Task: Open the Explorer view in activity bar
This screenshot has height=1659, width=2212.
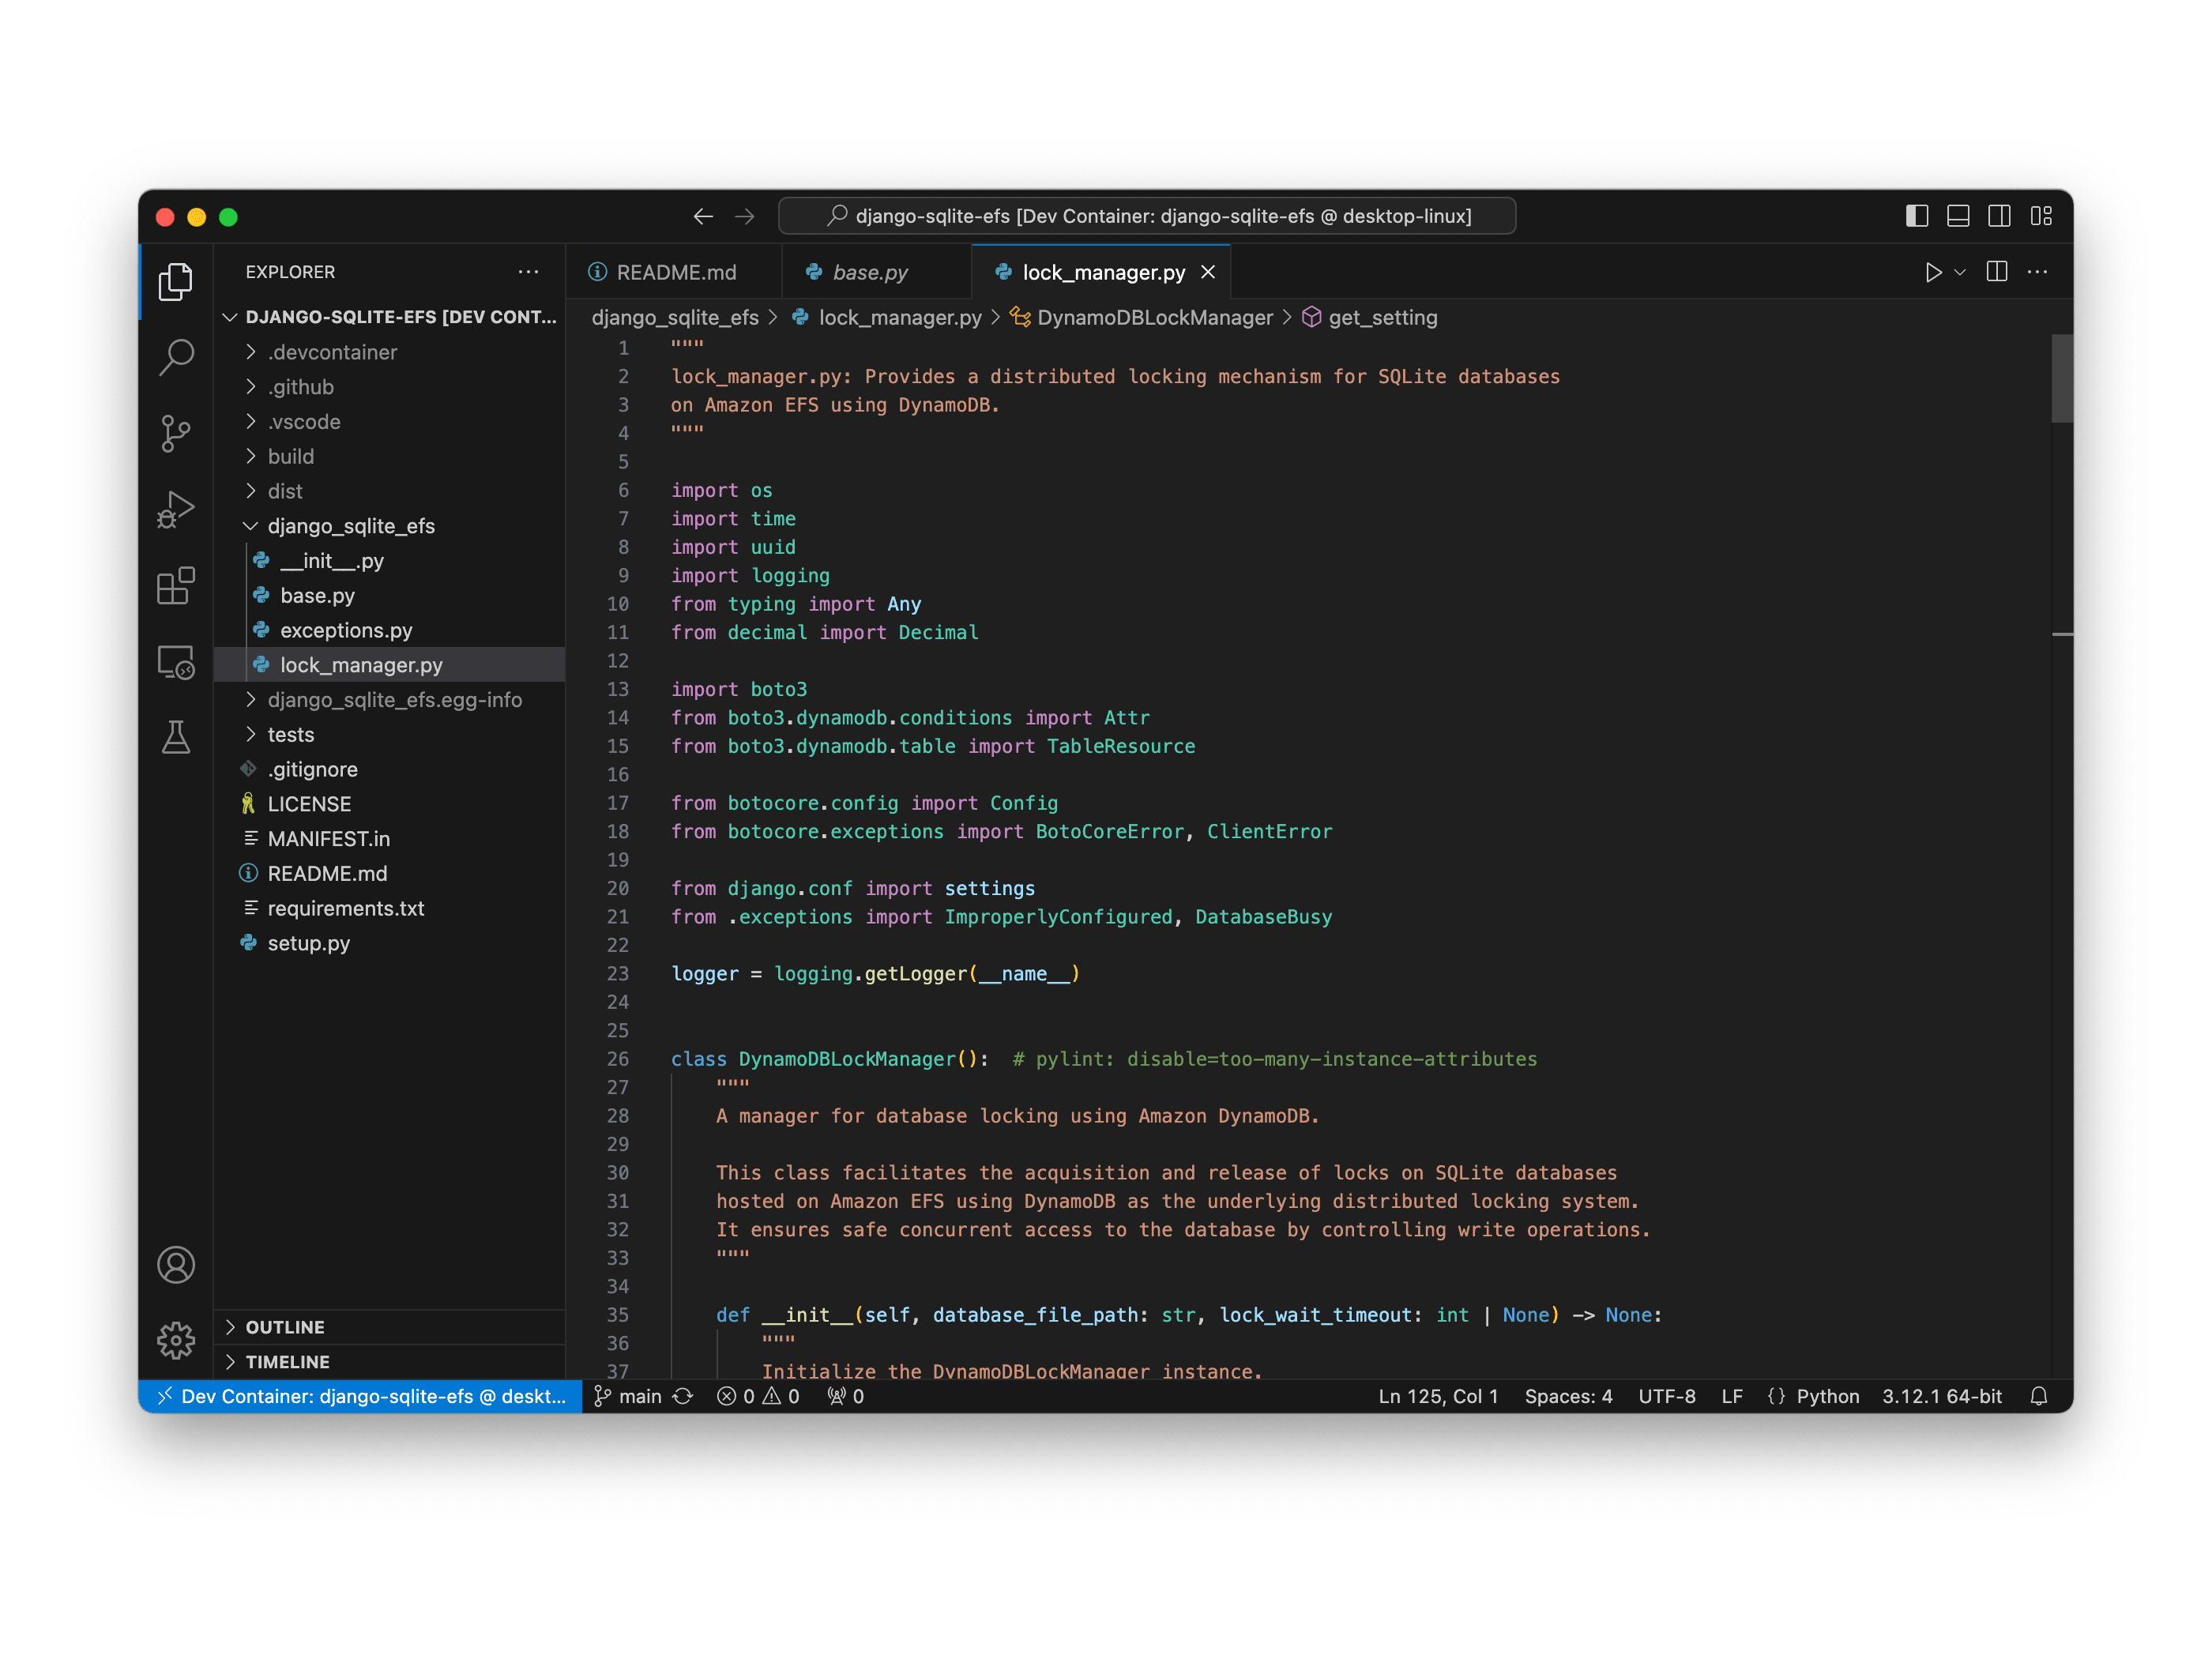Action: coord(176,282)
